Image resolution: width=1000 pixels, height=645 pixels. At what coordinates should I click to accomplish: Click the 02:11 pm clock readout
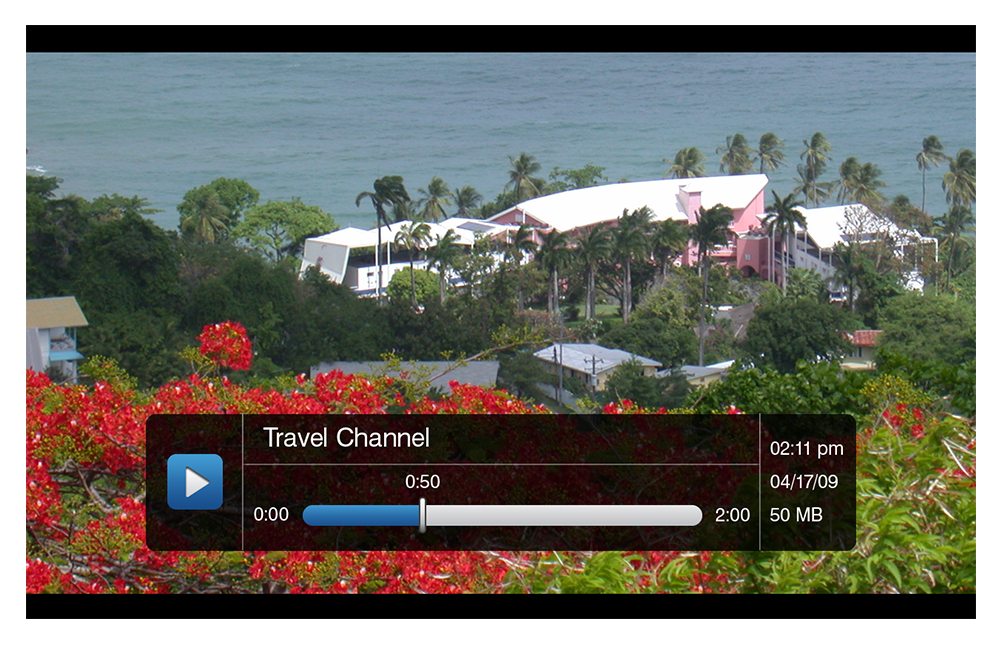(806, 449)
